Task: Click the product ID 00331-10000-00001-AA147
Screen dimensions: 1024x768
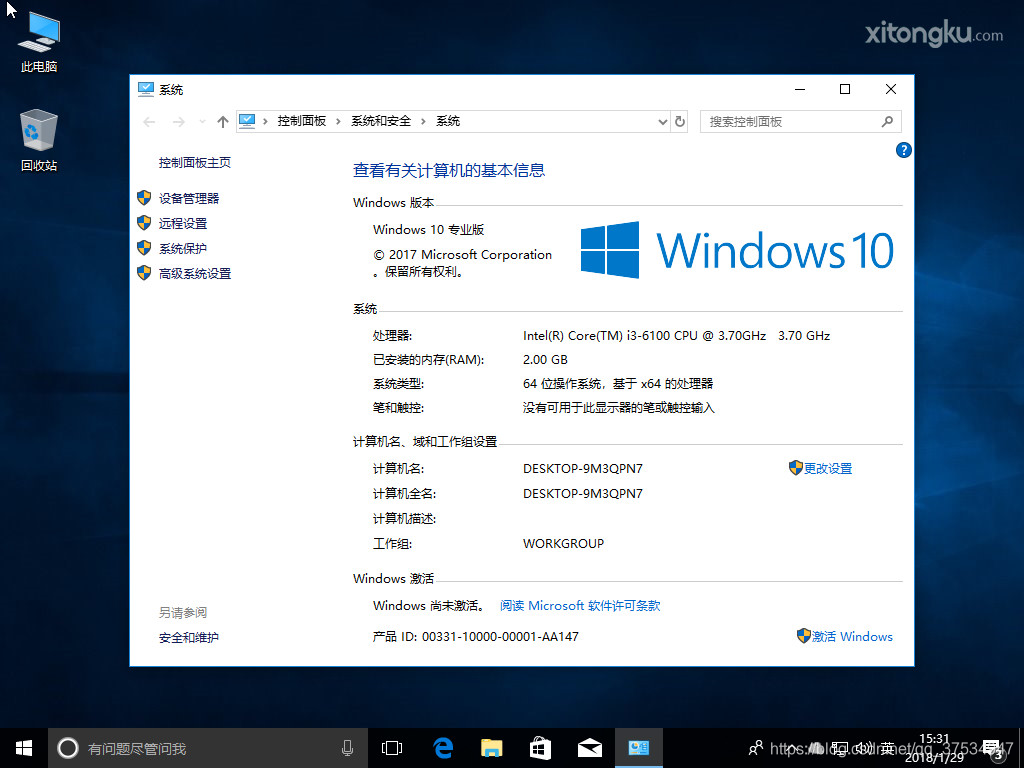Action: [500, 636]
